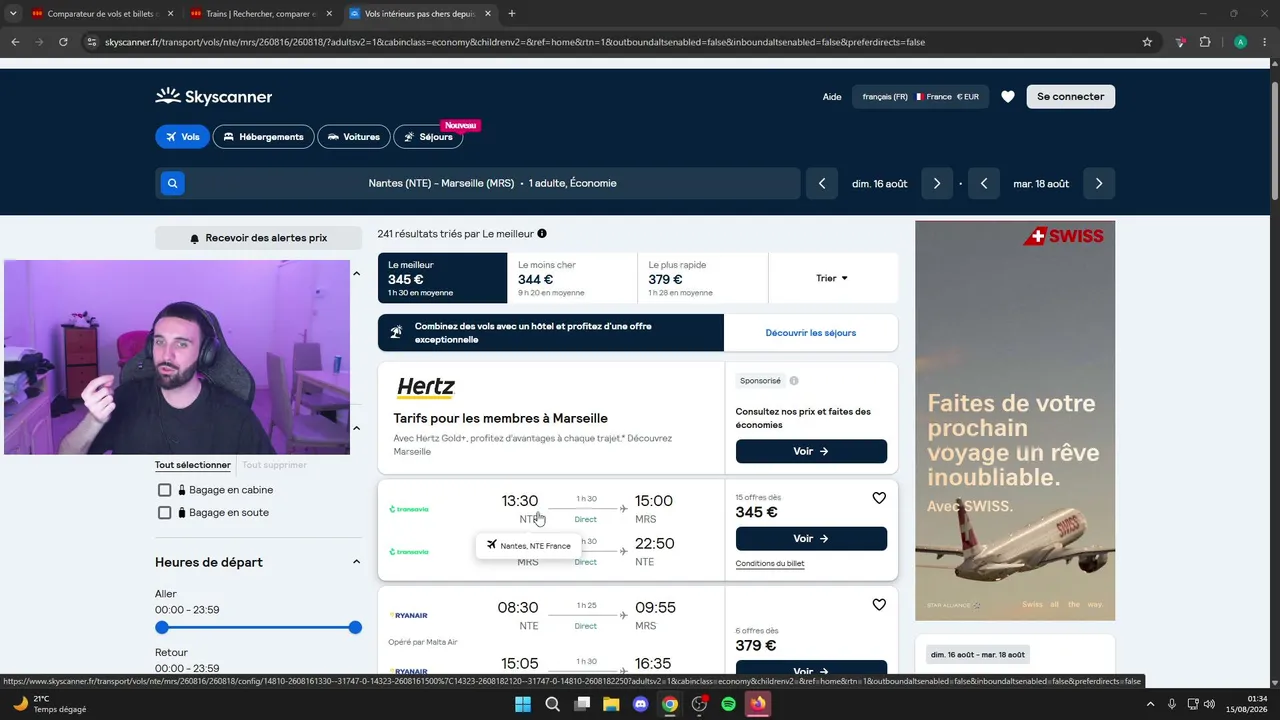Image resolution: width=1280 pixels, height=720 pixels.
Task: Switch to the Hébergements tab
Action: click(263, 137)
